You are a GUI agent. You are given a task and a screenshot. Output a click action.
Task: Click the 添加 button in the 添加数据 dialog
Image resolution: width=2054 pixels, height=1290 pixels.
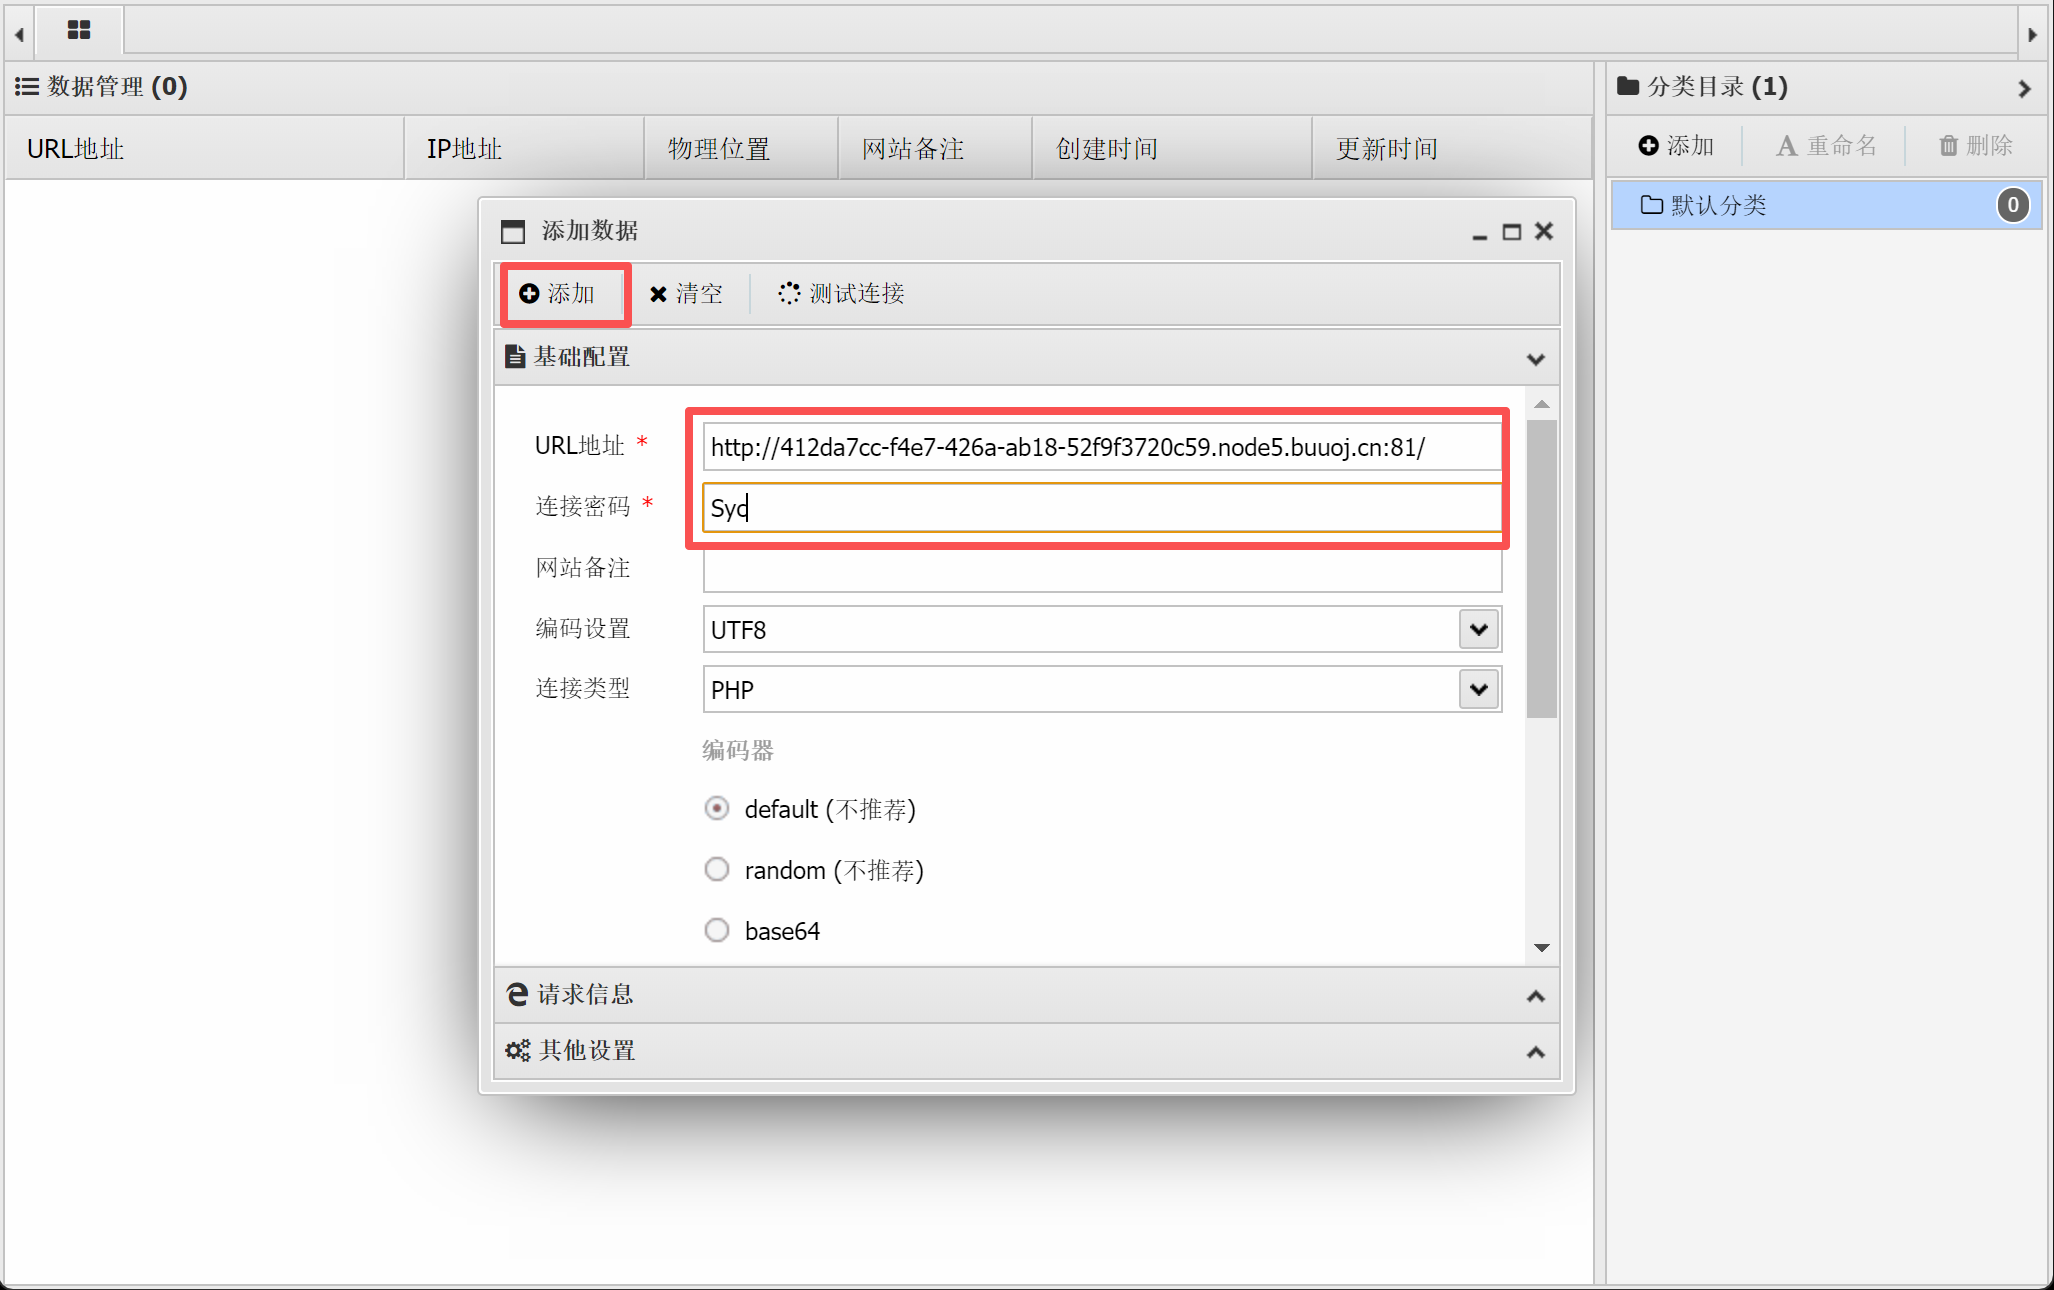point(557,294)
